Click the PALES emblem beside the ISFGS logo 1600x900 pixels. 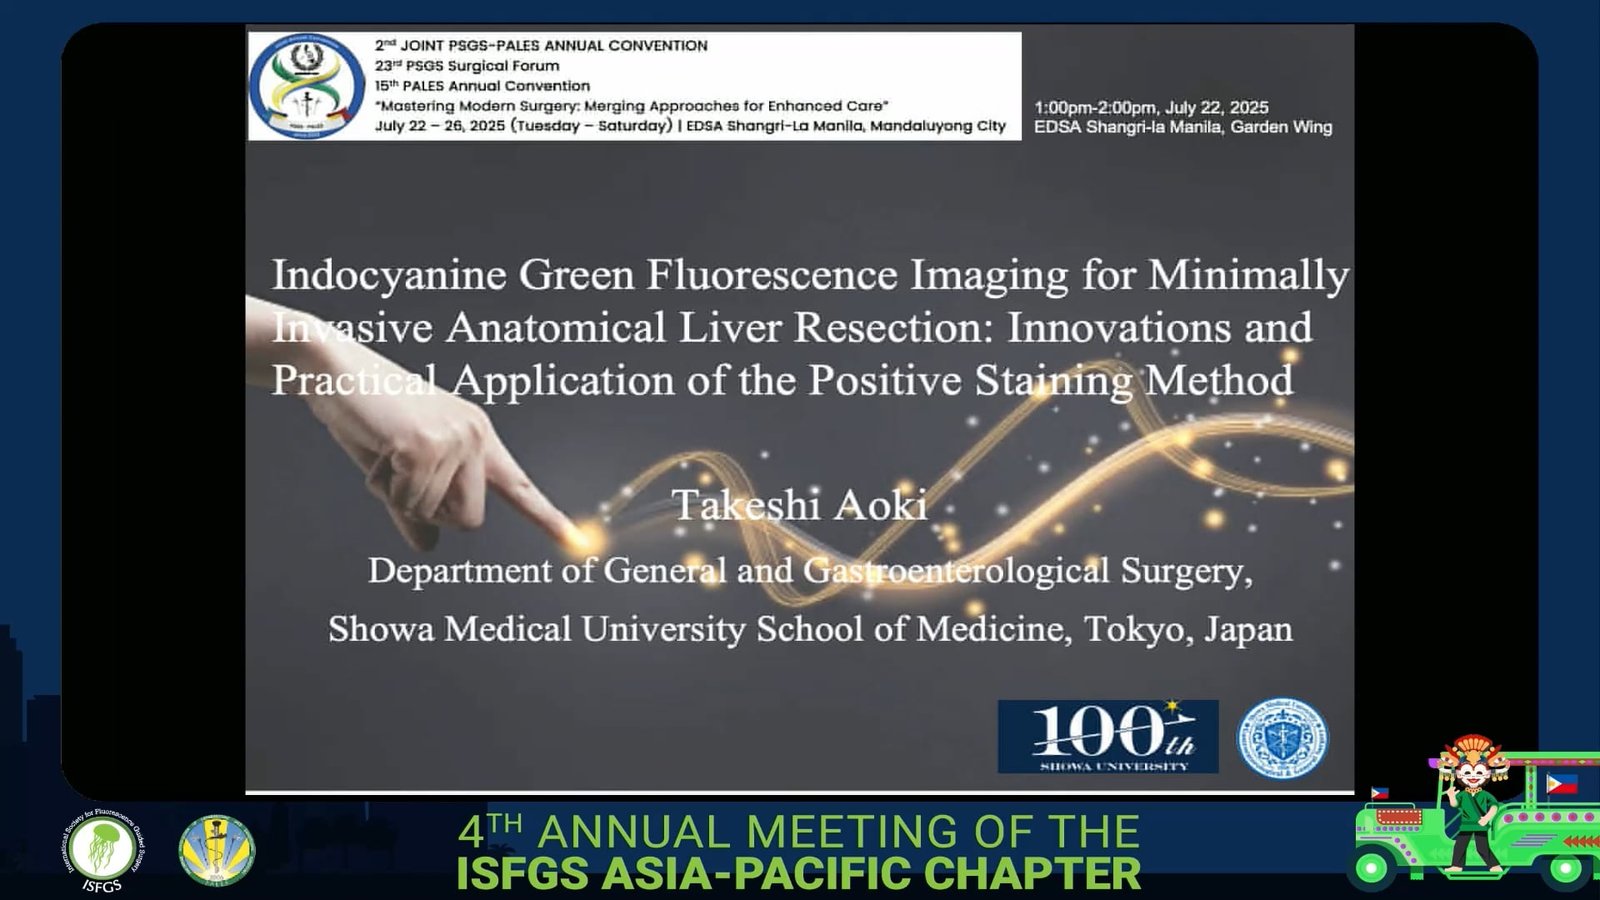pyautogui.click(x=217, y=851)
